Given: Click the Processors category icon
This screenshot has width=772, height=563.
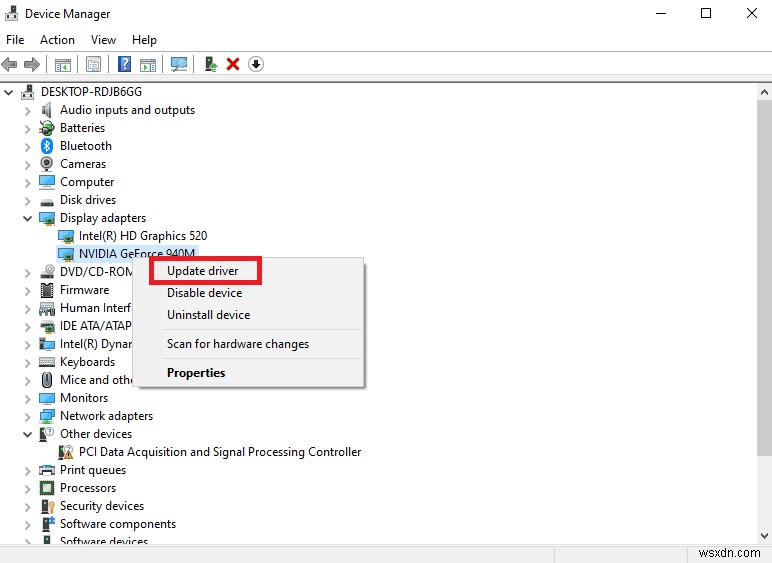Looking at the screenshot, I should pyautogui.click(x=47, y=488).
